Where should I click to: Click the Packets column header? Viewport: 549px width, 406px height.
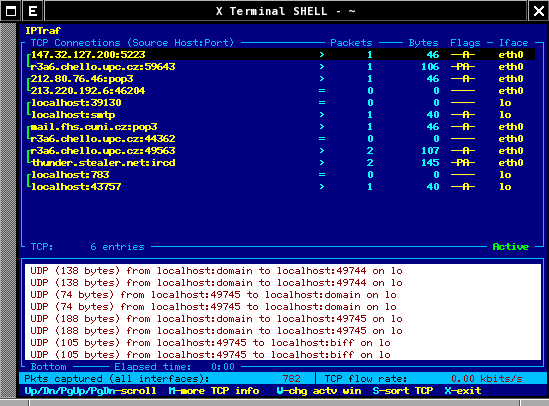pyautogui.click(x=351, y=43)
